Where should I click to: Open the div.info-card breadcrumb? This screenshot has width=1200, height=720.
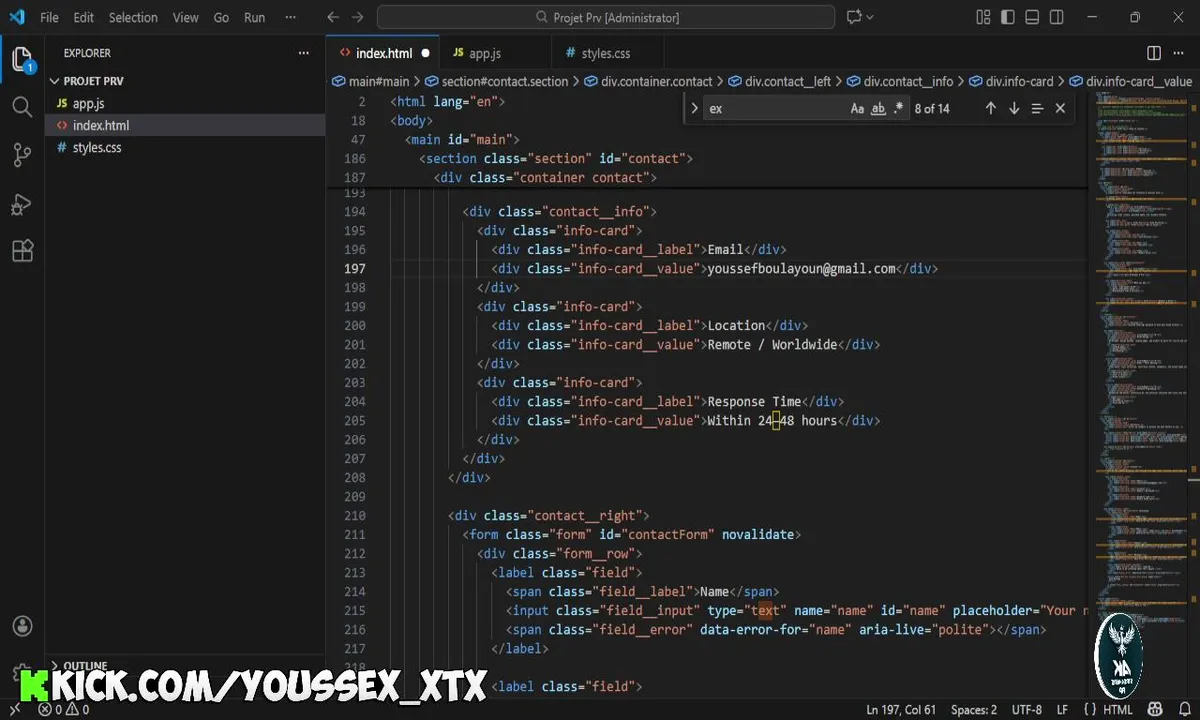[x=1011, y=81]
